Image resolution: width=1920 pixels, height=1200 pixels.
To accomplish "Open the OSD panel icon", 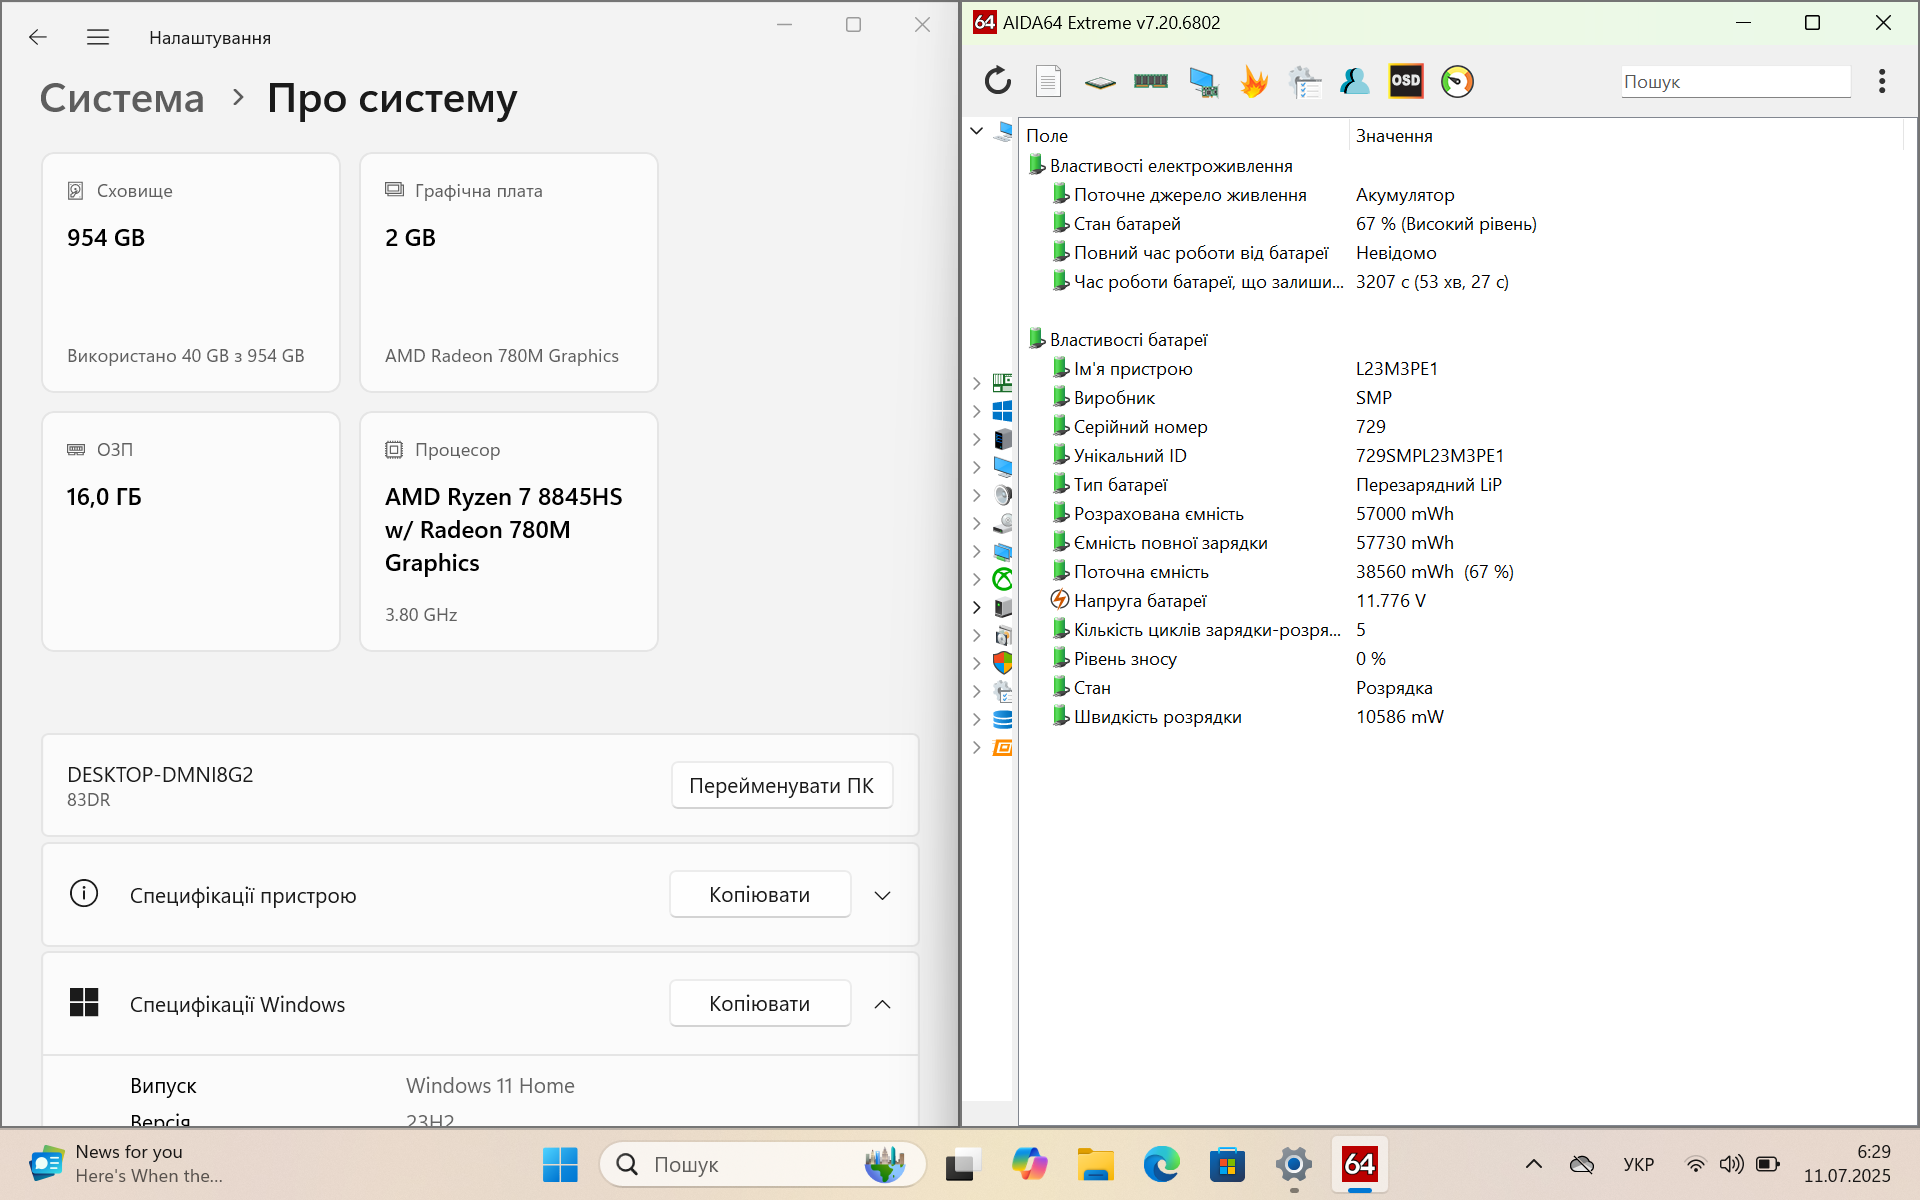I will click(1406, 81).
